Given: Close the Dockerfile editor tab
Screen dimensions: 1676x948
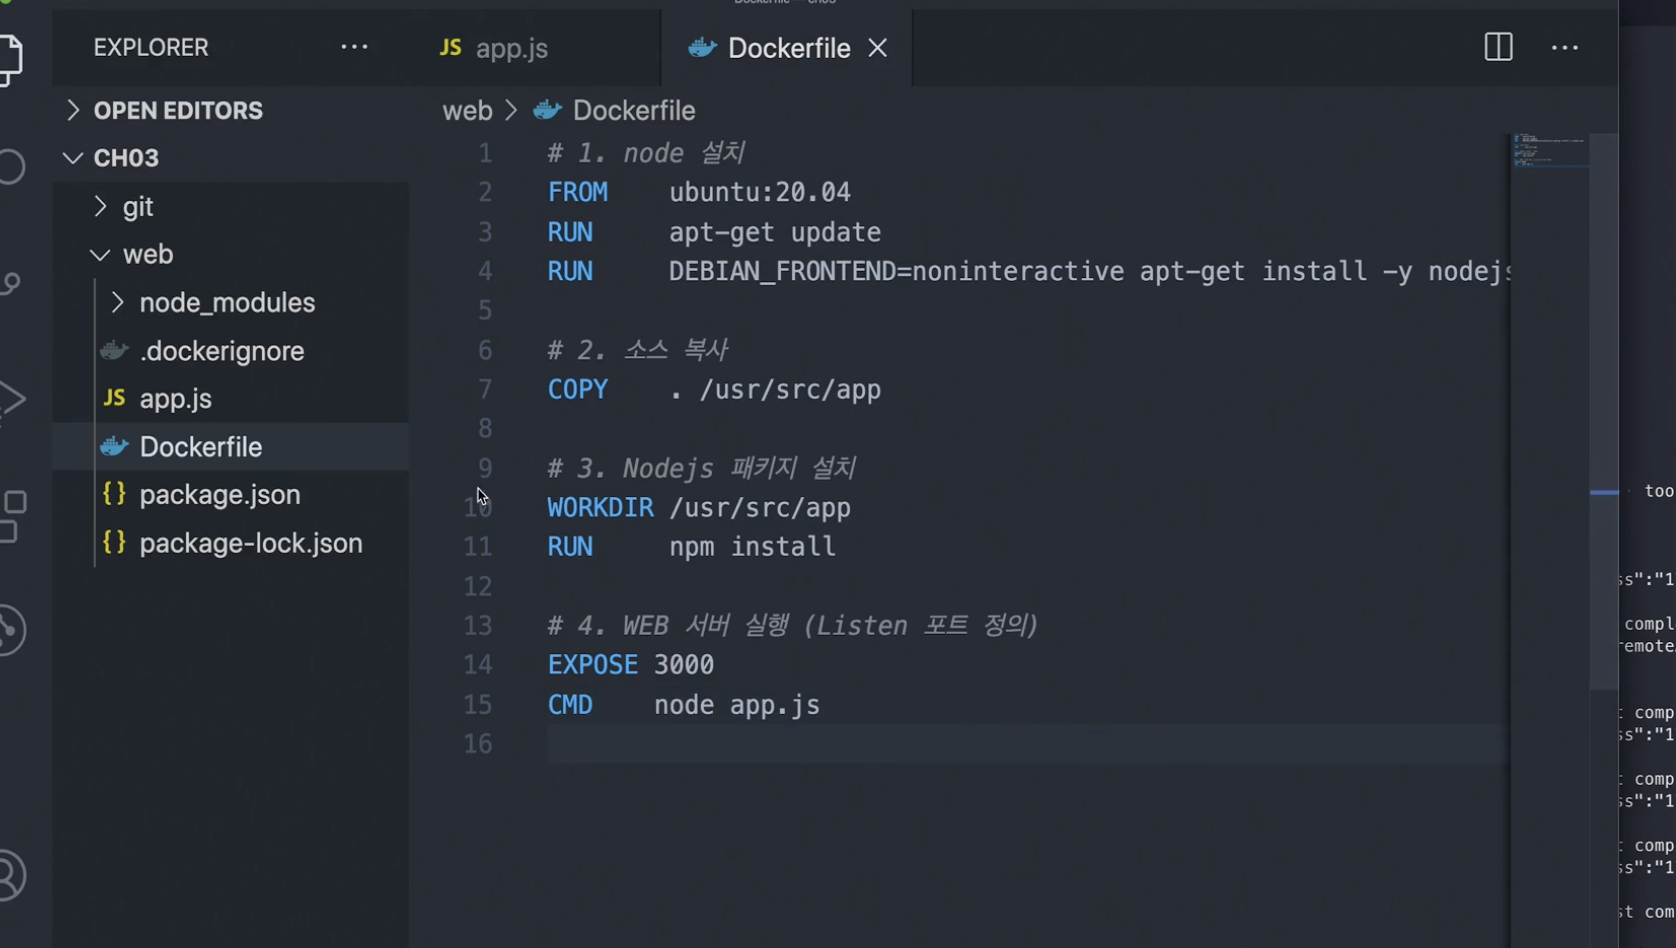Looking at the screenshot, I should tap(878, 48).
